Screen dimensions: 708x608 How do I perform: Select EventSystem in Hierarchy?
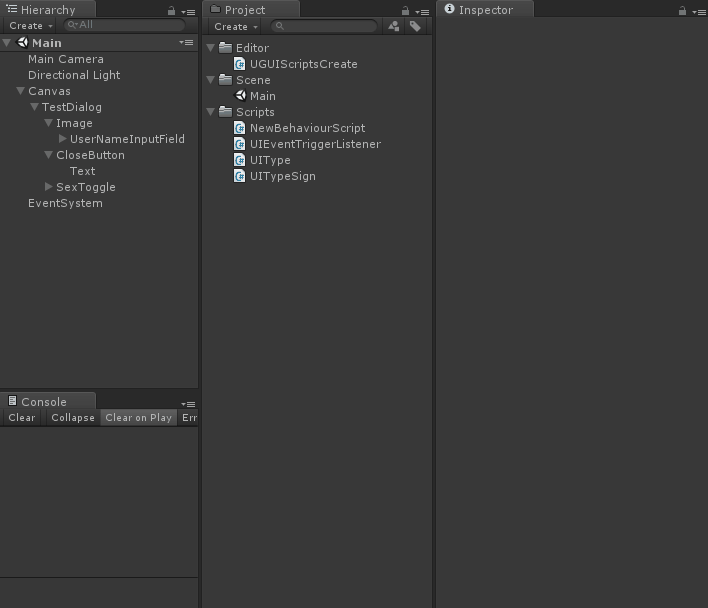click(65, 203)
